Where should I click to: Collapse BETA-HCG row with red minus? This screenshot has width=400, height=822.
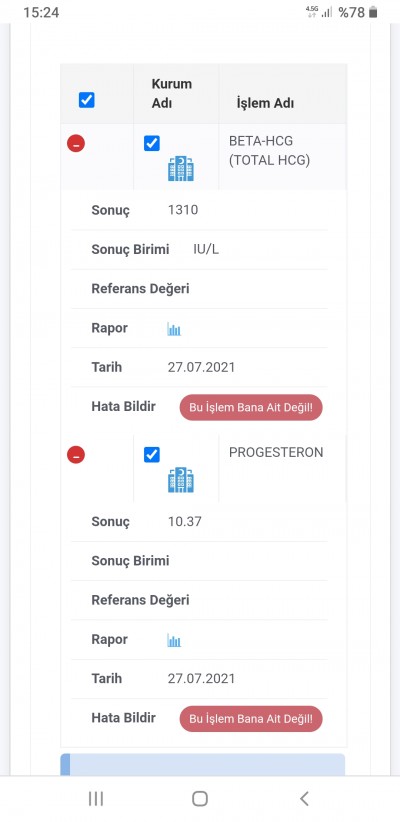point(76,143)
